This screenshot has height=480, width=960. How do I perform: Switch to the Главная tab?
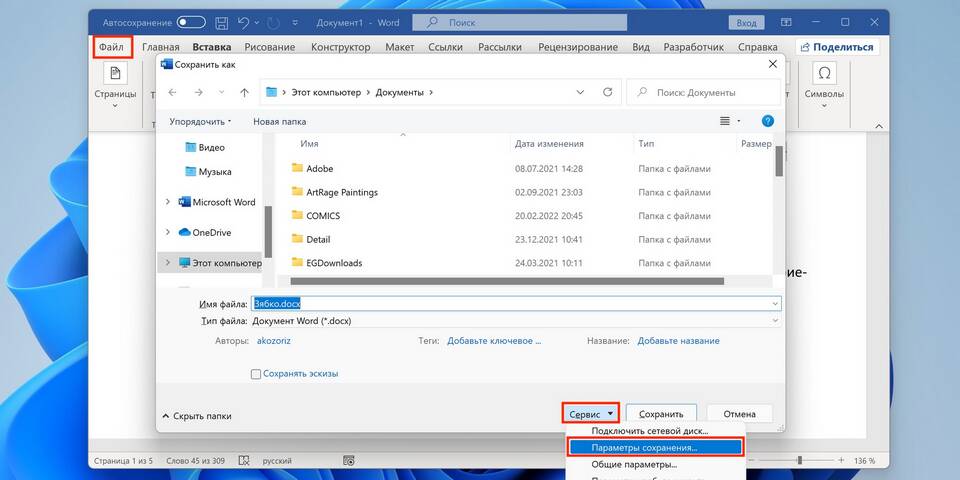tap(161, 47)
